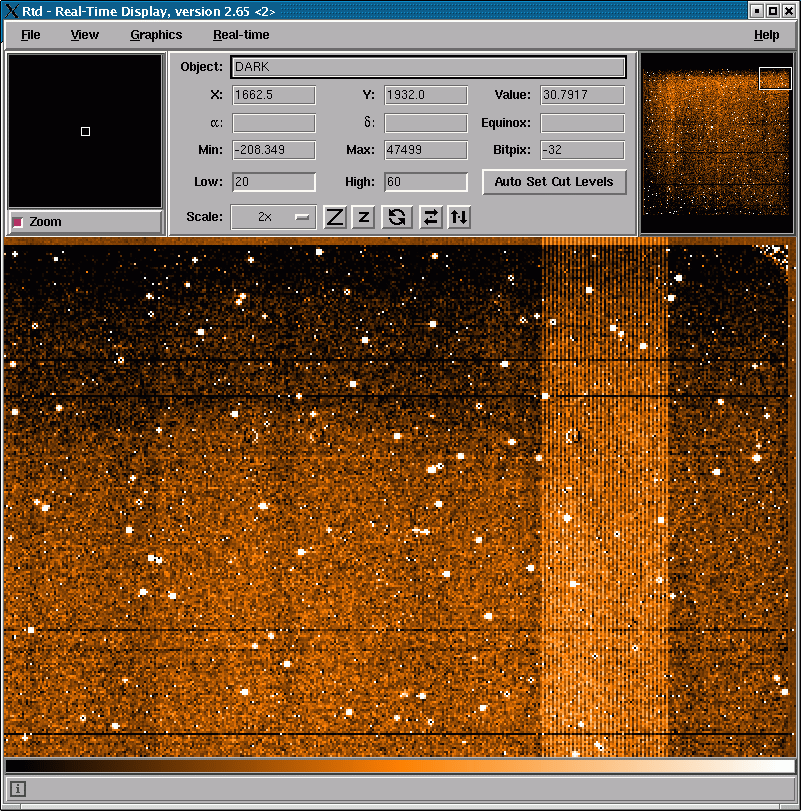The image size is (801, 811).
Task: Open the Graphics menu
Action: coord(156,35)
